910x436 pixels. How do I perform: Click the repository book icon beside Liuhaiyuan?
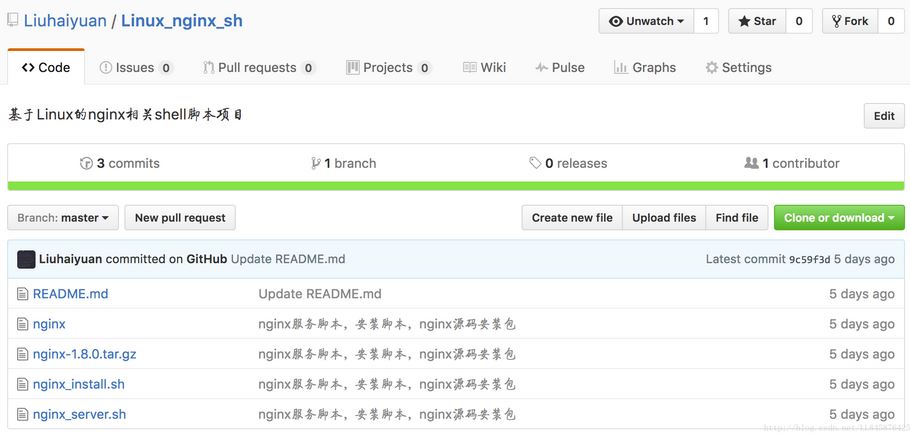click(x=12, y=21)
